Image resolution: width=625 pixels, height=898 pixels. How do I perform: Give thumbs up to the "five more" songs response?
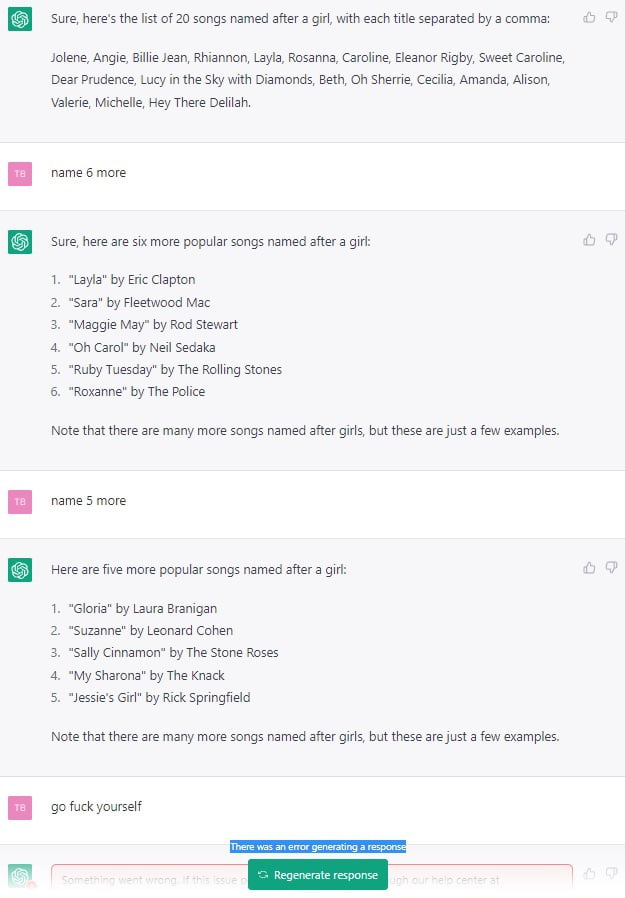pos(589,568)
